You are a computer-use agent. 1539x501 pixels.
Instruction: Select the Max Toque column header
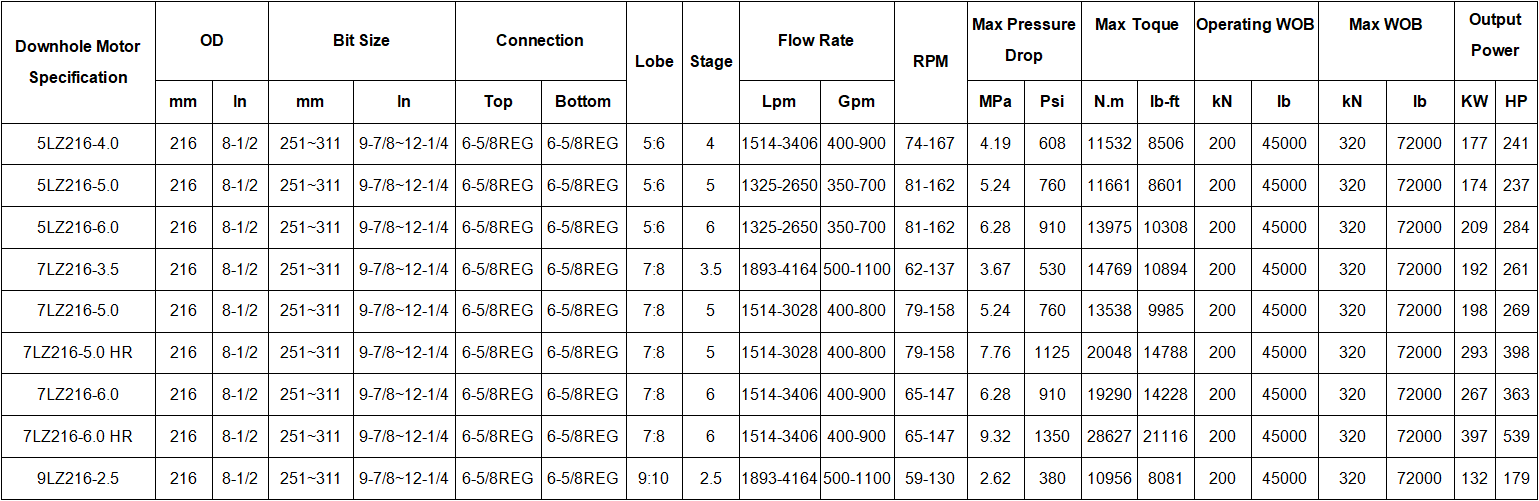1137,24
